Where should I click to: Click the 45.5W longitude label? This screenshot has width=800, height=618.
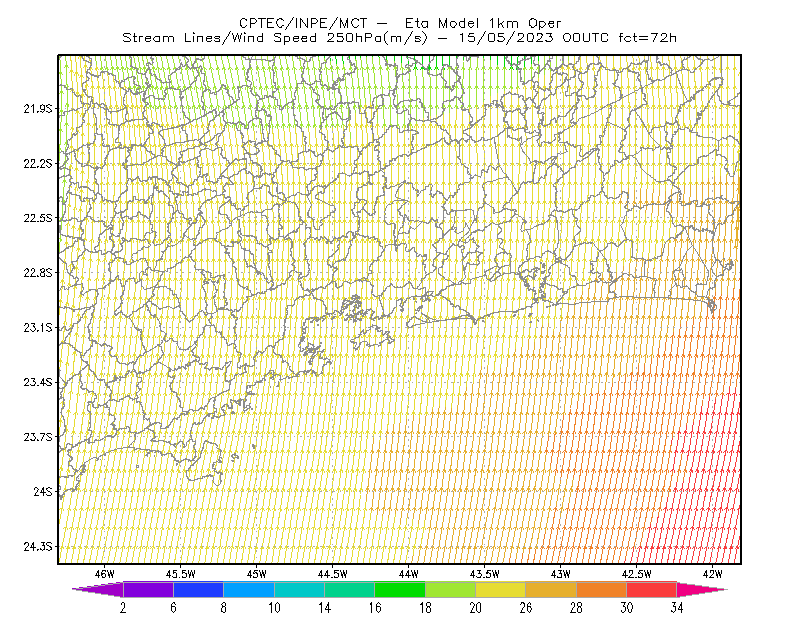coord(181,574)
